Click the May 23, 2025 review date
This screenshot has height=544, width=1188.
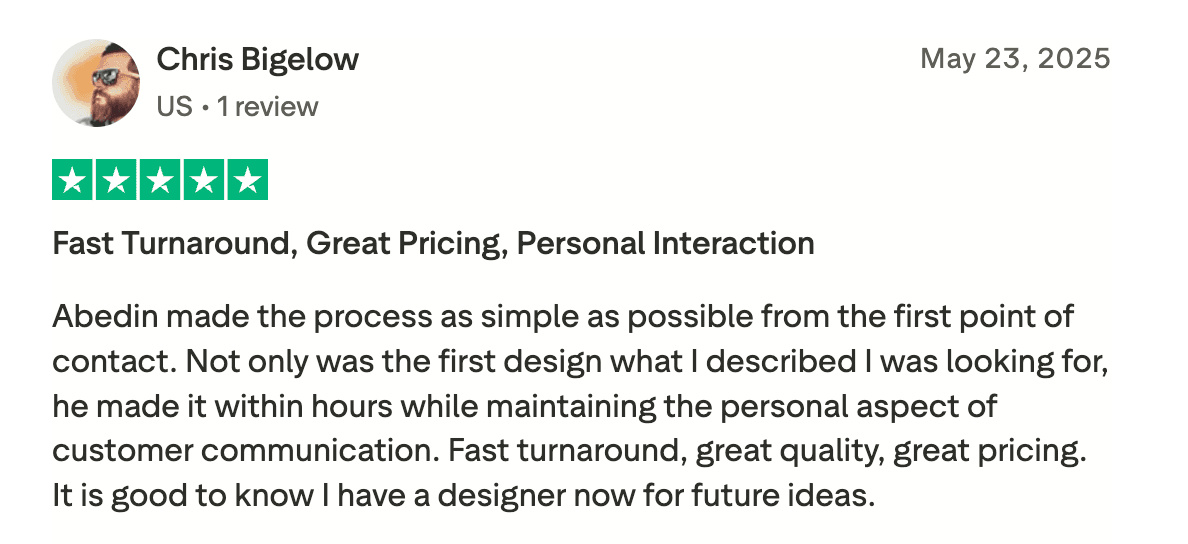coord(1014,58)
